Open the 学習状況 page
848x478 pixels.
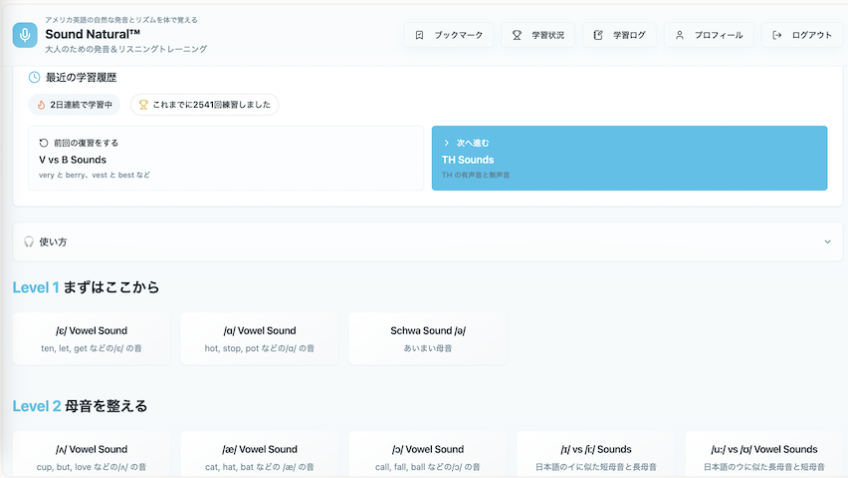(x=538, y=35)
